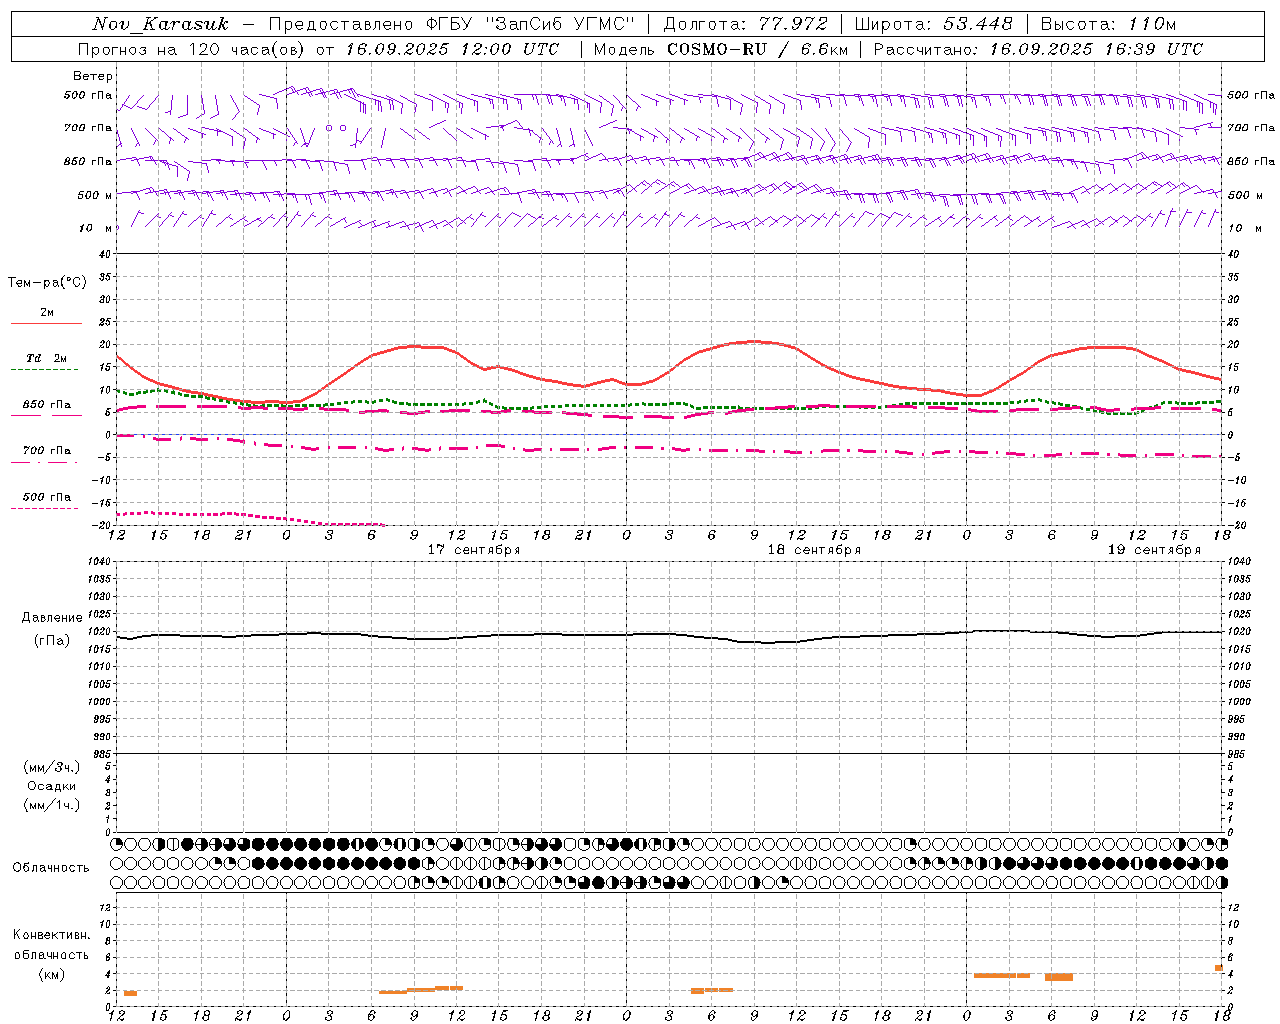1280x1024 pixels.
Task: Click the Модель COSMO-RU / 6.6км label
Action: click(x=720, y=49)
